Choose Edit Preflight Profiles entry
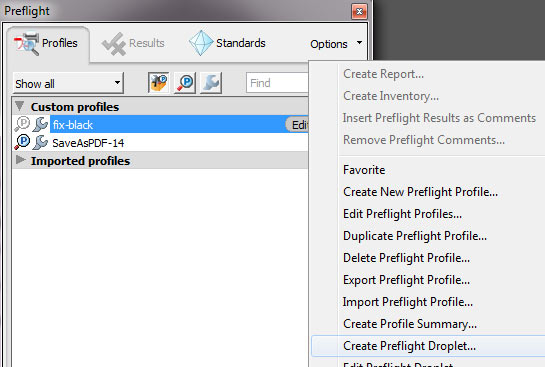This screenshot has height=367, width=545. [402, 214]
